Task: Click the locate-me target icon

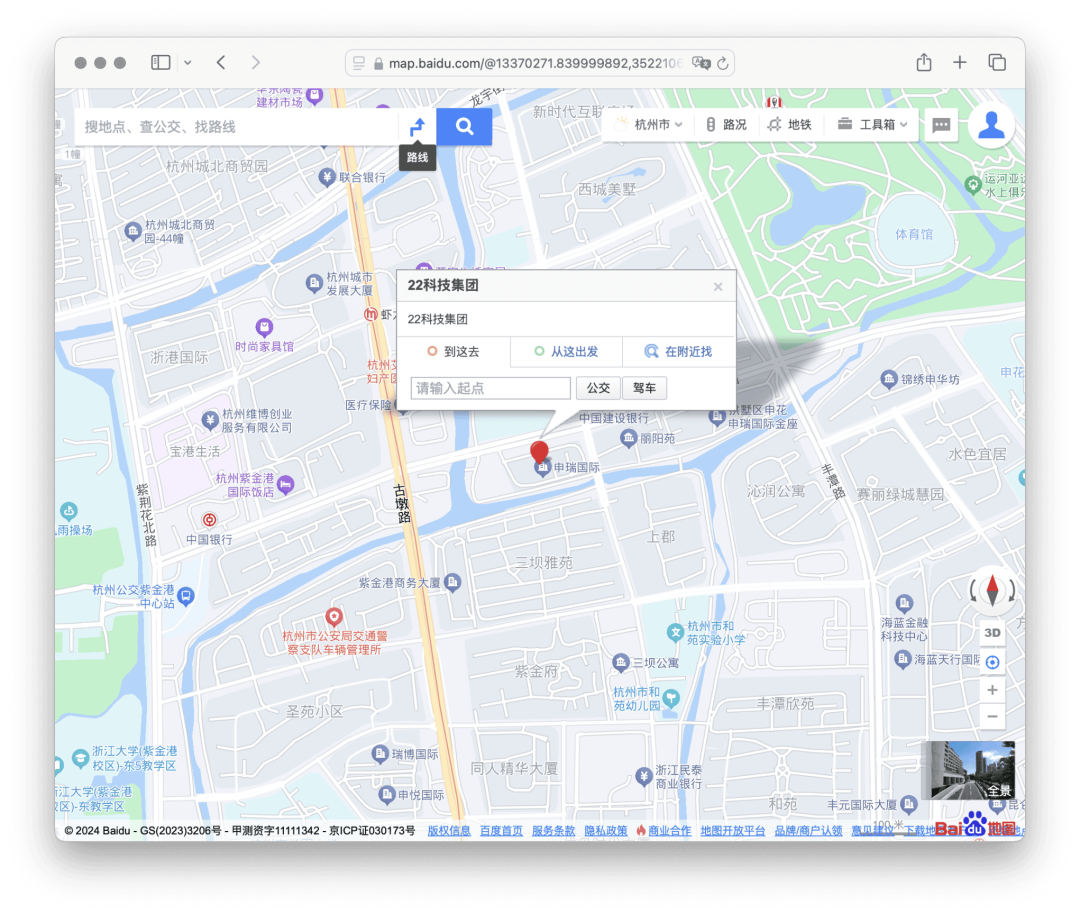Action: tap(992, 662)
